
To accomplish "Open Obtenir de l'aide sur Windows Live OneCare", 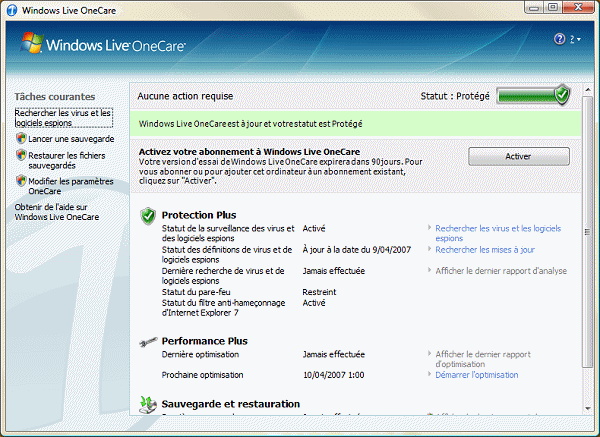I will point(57,211).
